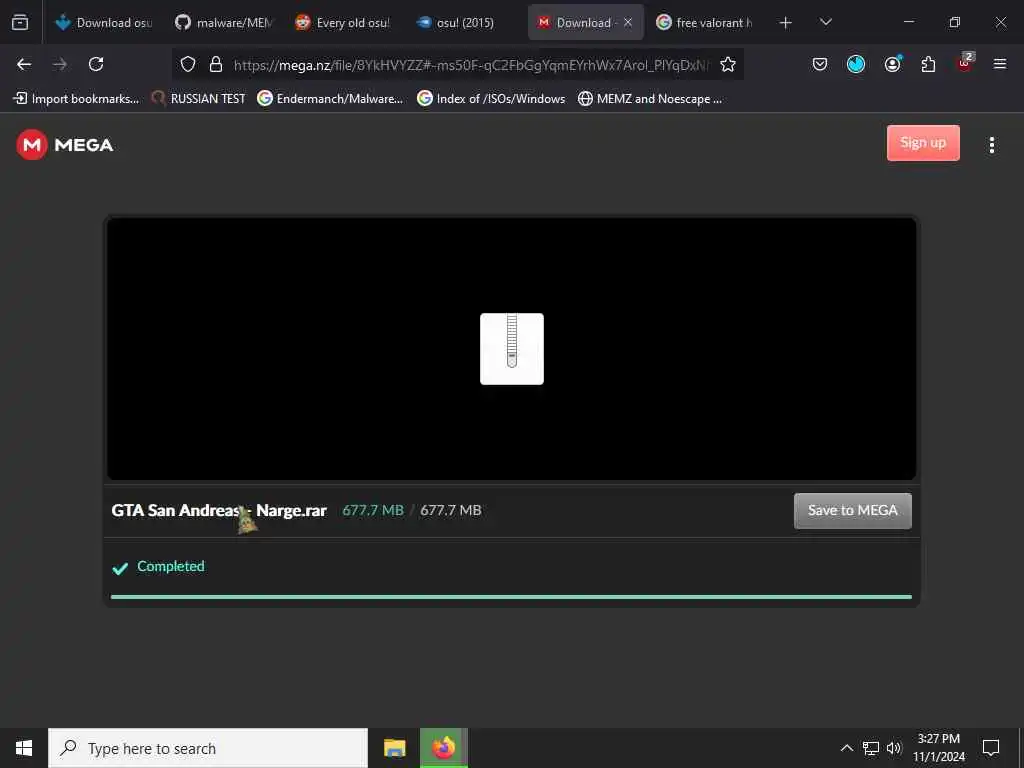Screen dimensions: 1024x768
Task: Bookmark this page with star icon
Action: [x=728, y=64]
